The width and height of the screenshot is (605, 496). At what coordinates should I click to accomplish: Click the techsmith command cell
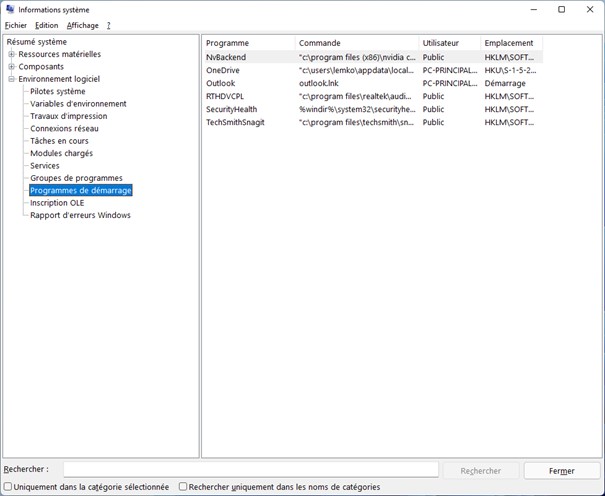click(x=356, y=122)
